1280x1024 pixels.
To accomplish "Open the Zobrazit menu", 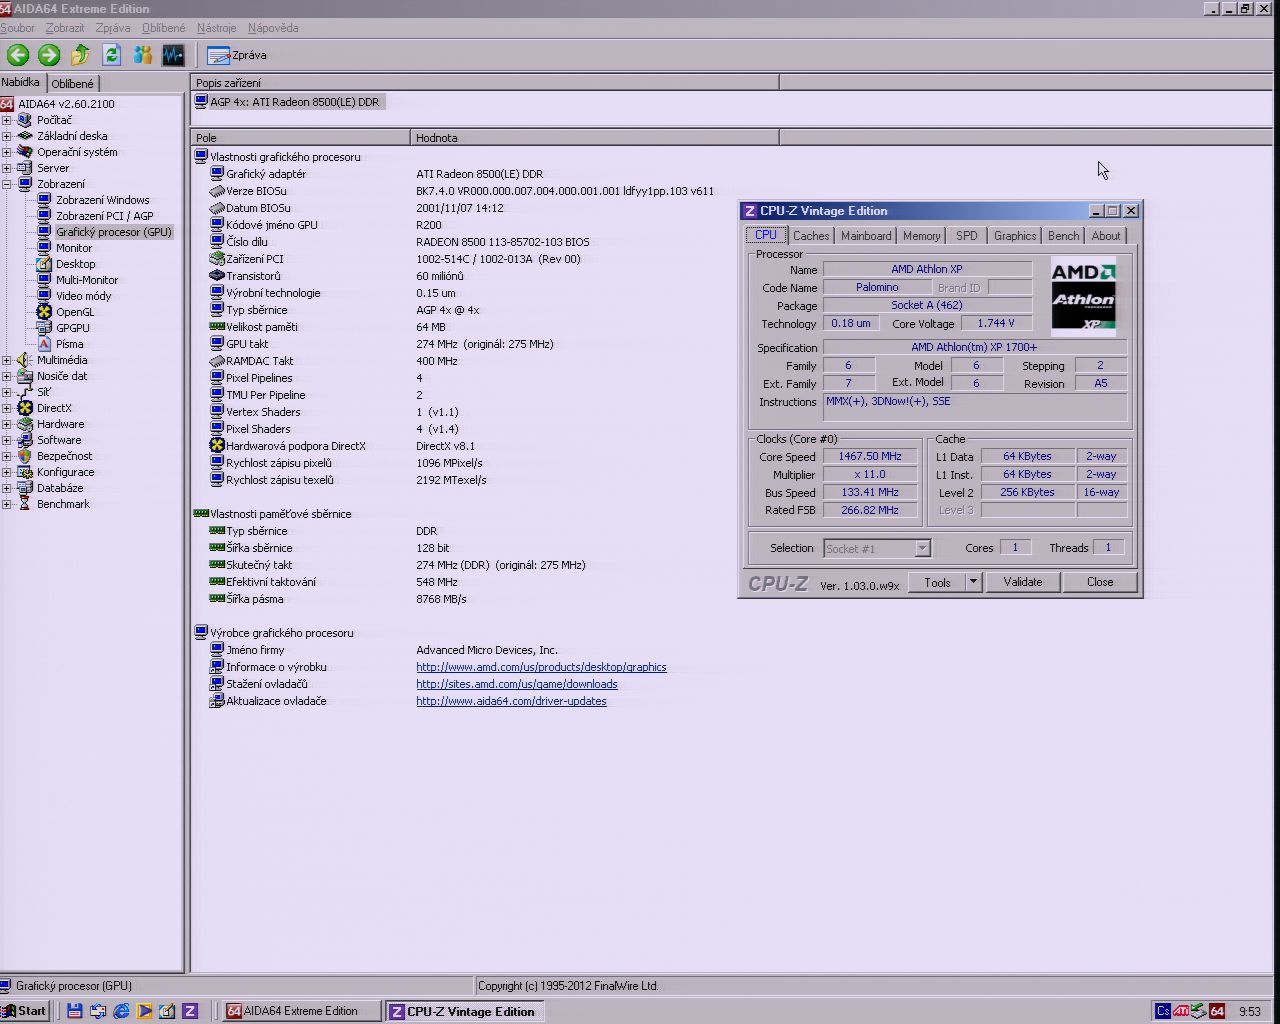I will pos(65,28).
